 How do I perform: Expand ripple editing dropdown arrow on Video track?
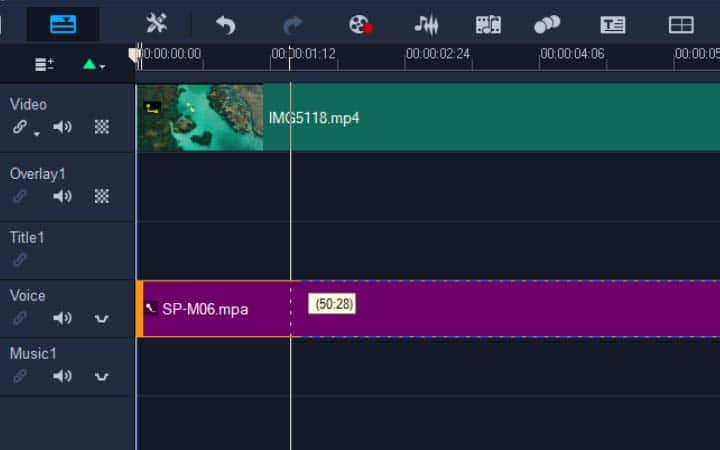coord(37,134)
